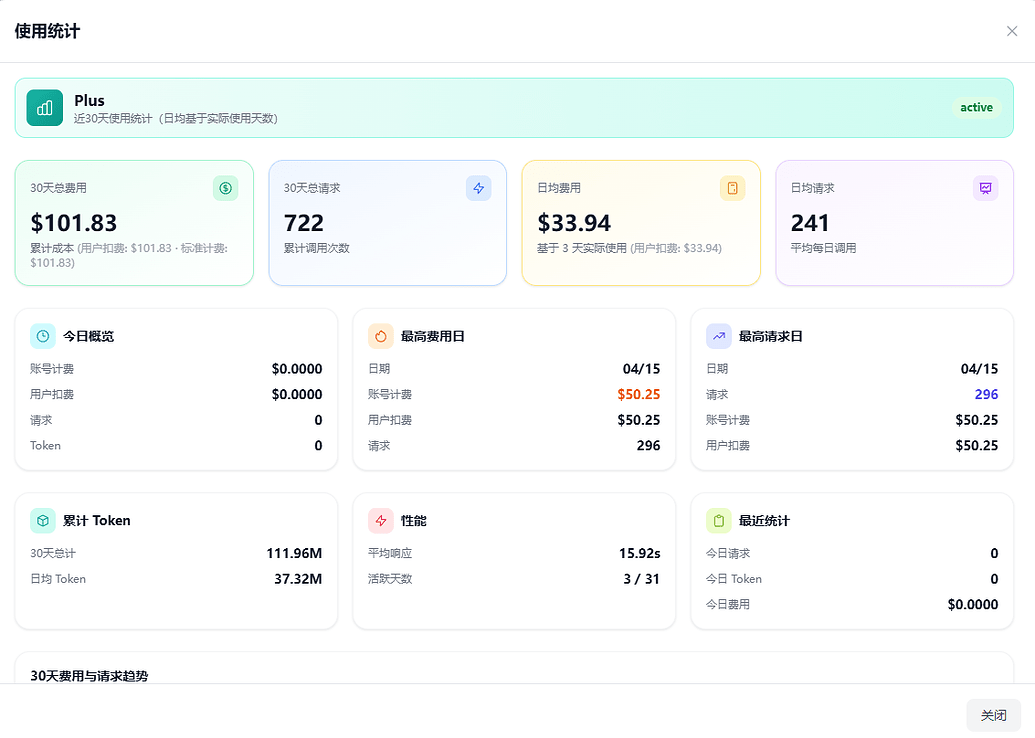The height and width of the screenshot is (738, 1035).
Task: Select the 241 daily average requests value
Action: click(x=810, y=223)
